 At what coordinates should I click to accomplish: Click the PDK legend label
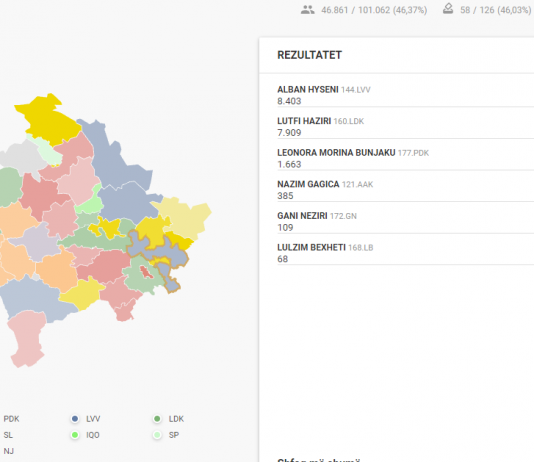coord(11,419)
